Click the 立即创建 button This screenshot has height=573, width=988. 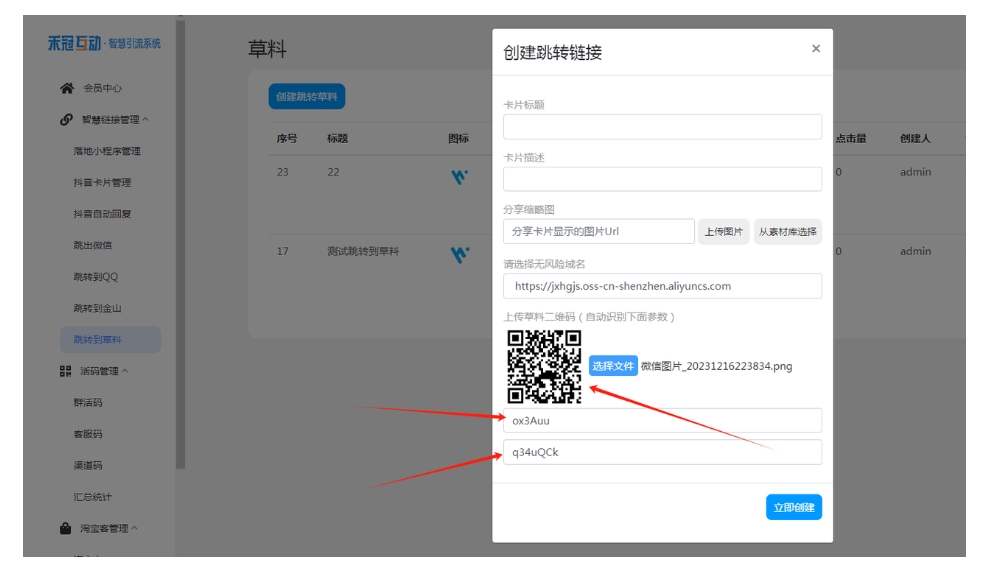pos(793,507)
